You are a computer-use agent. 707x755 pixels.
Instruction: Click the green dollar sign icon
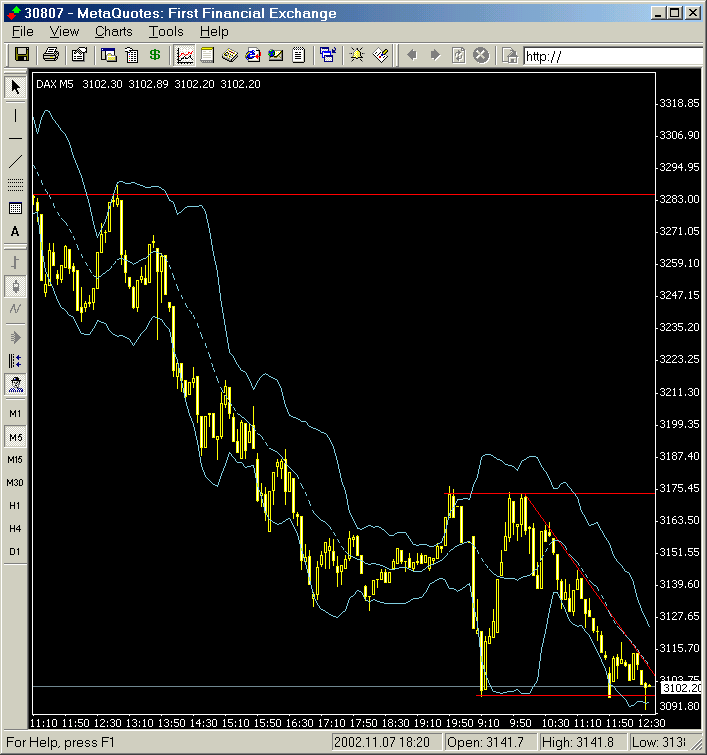[x=155, y=55]
